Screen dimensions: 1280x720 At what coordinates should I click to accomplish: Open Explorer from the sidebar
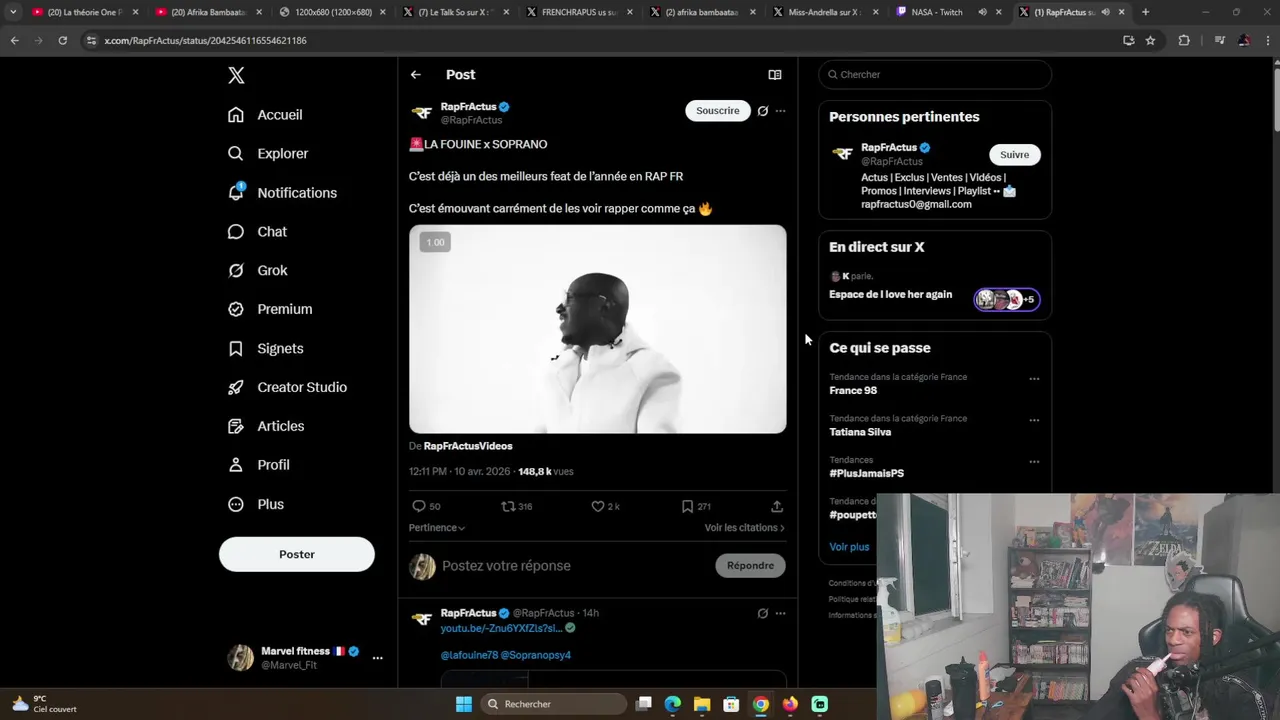pos(268,154)
